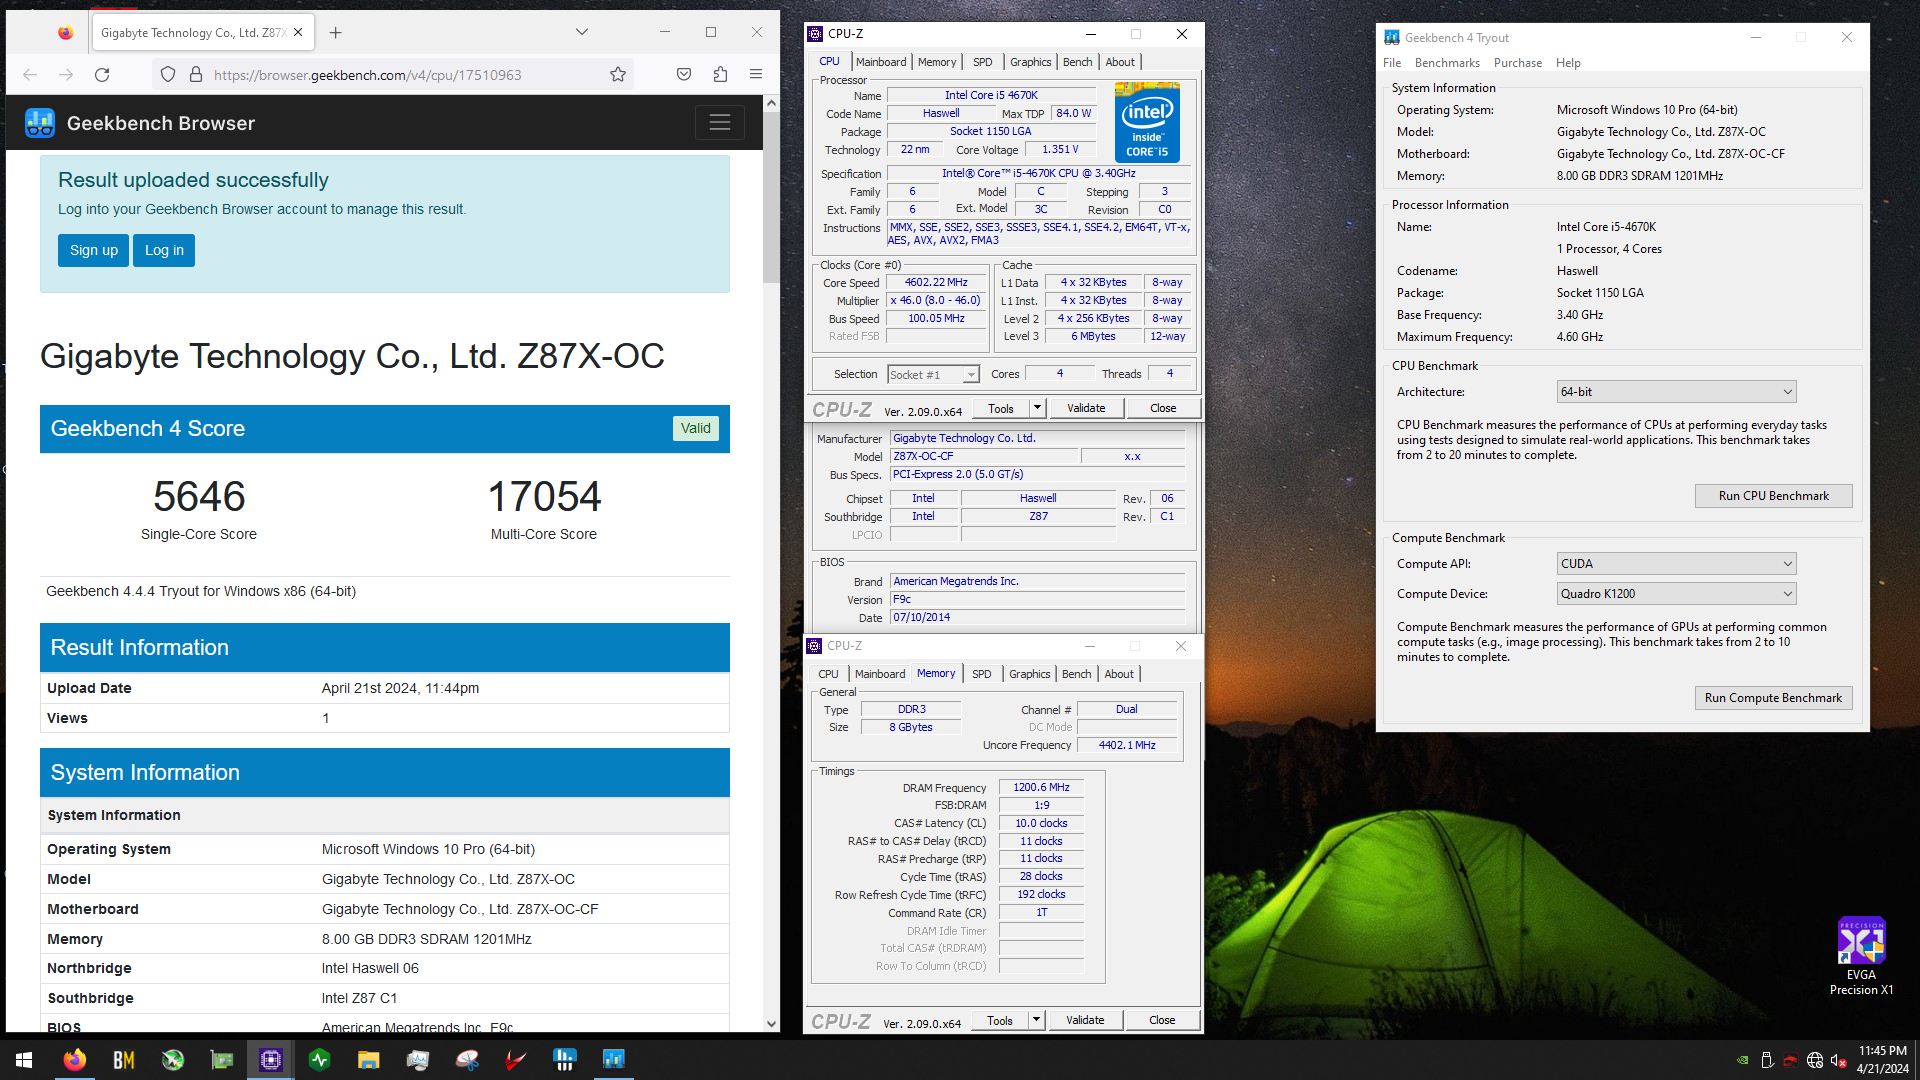Screen dimensions: 1920x1080
Task: Expand Tools arrow in lower CPU-Z window
Action: coord(1036,1020)
